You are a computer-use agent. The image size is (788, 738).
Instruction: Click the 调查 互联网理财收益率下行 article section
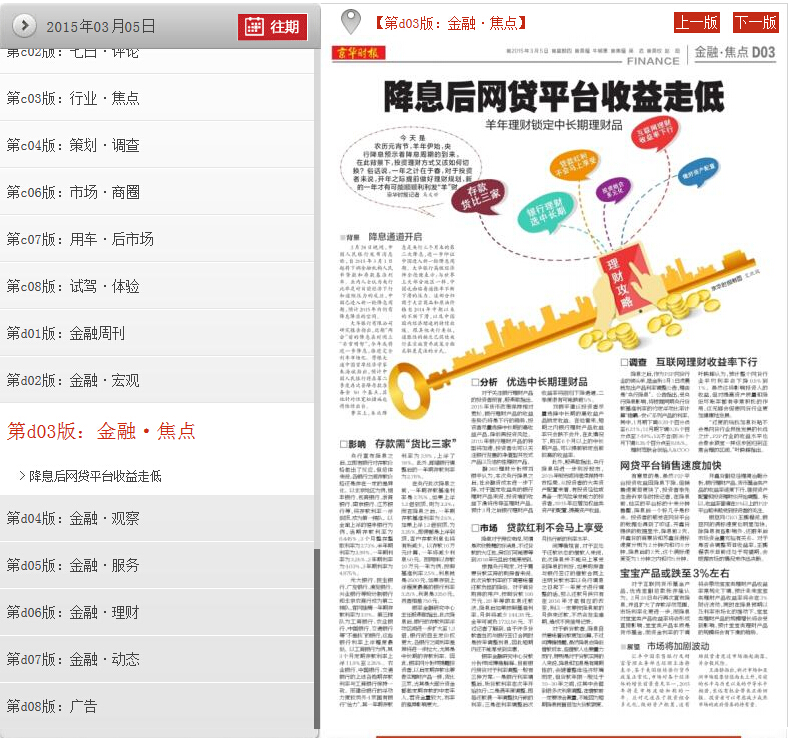click(694, 405)
